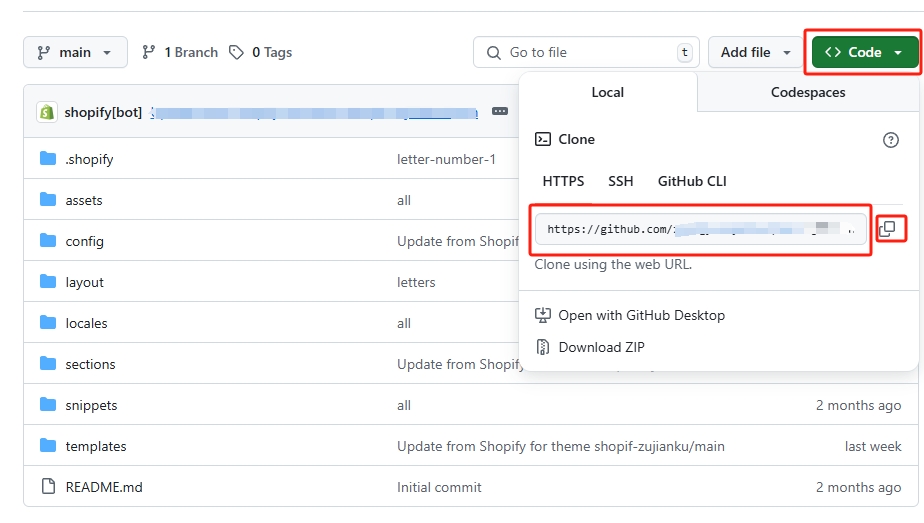The width and height of the screenshot is (924, 523).
Task: Choose Open with GitHub Desktop
Action: (630, 316)
